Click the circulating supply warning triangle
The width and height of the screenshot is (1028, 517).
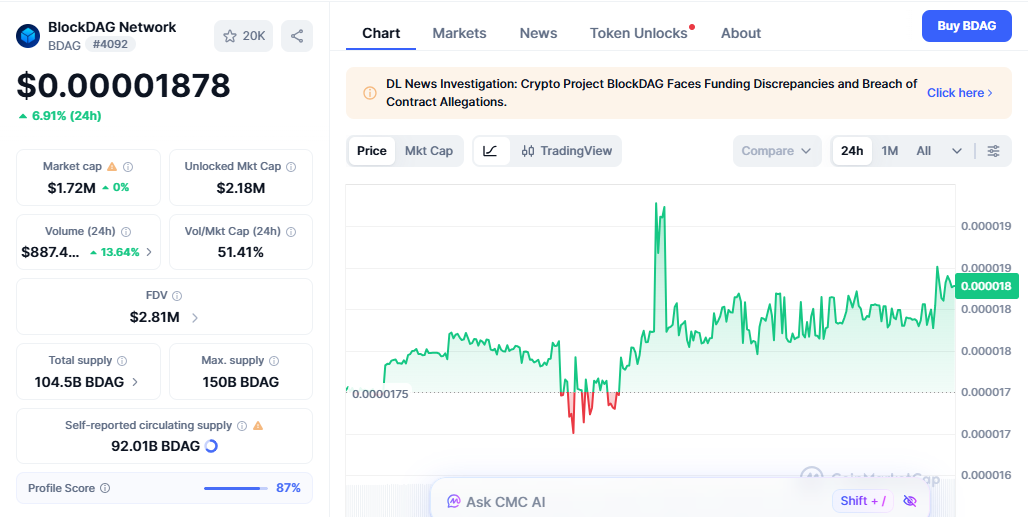pyautogui.click(x=258, y=425)
